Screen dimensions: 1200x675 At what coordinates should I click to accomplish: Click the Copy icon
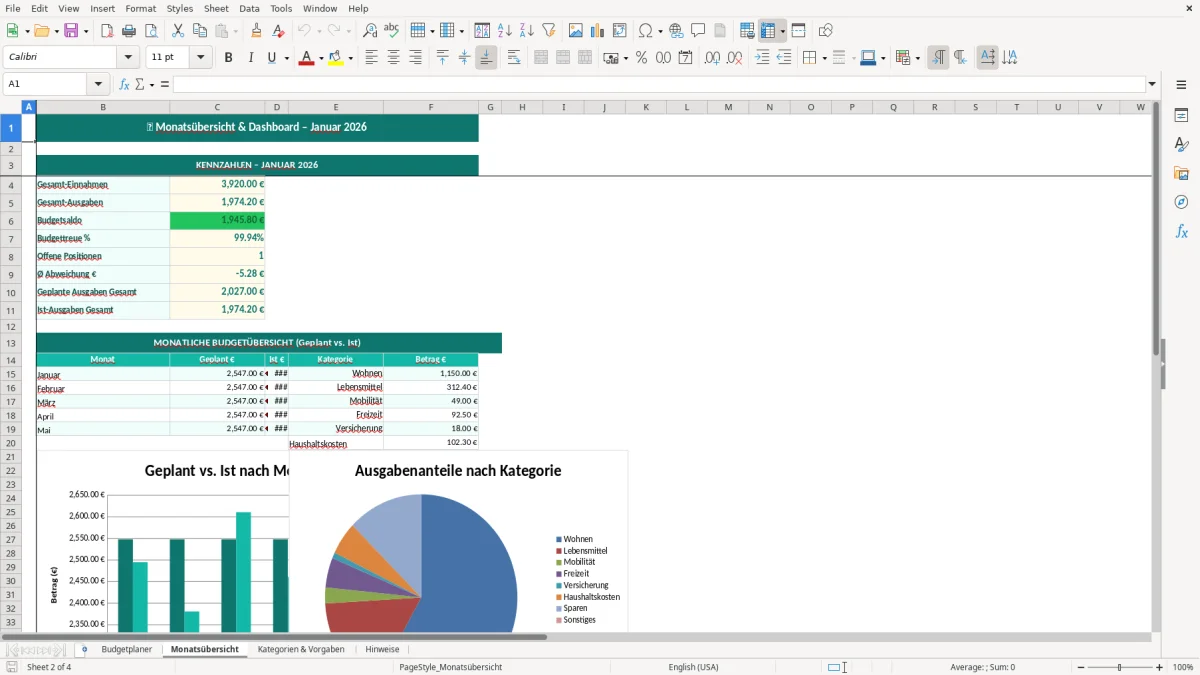click(200, 31)
